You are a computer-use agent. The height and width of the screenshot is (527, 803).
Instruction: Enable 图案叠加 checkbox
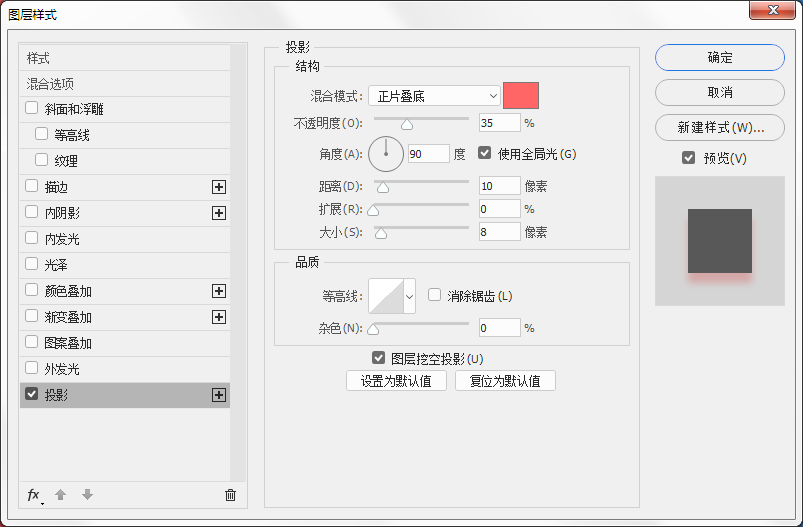[x=32, y=342]
